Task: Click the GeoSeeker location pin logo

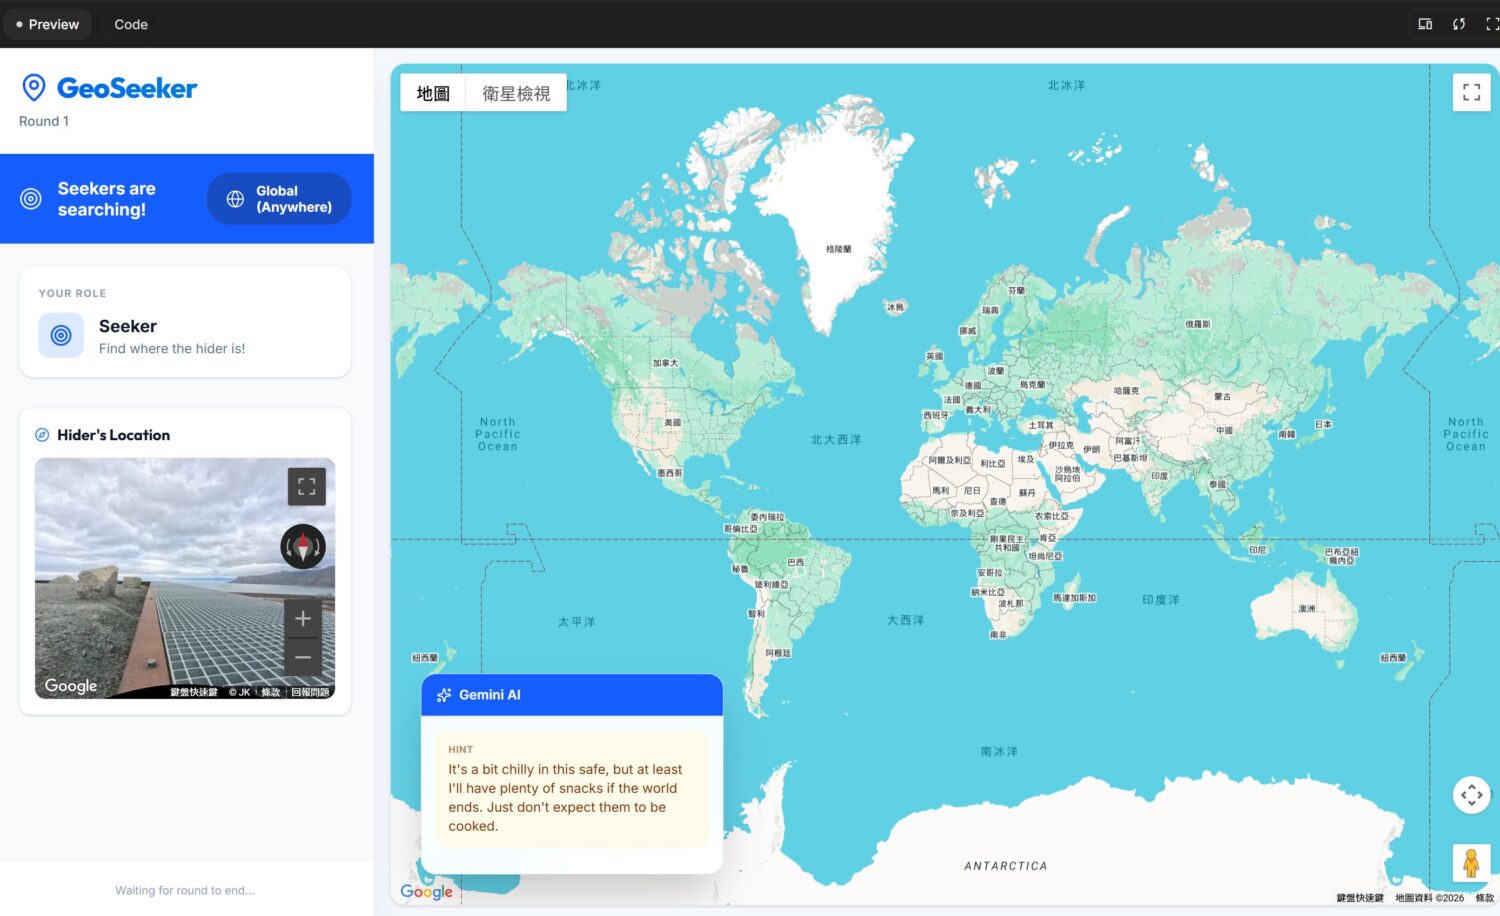Action: [x=34, y=88]
